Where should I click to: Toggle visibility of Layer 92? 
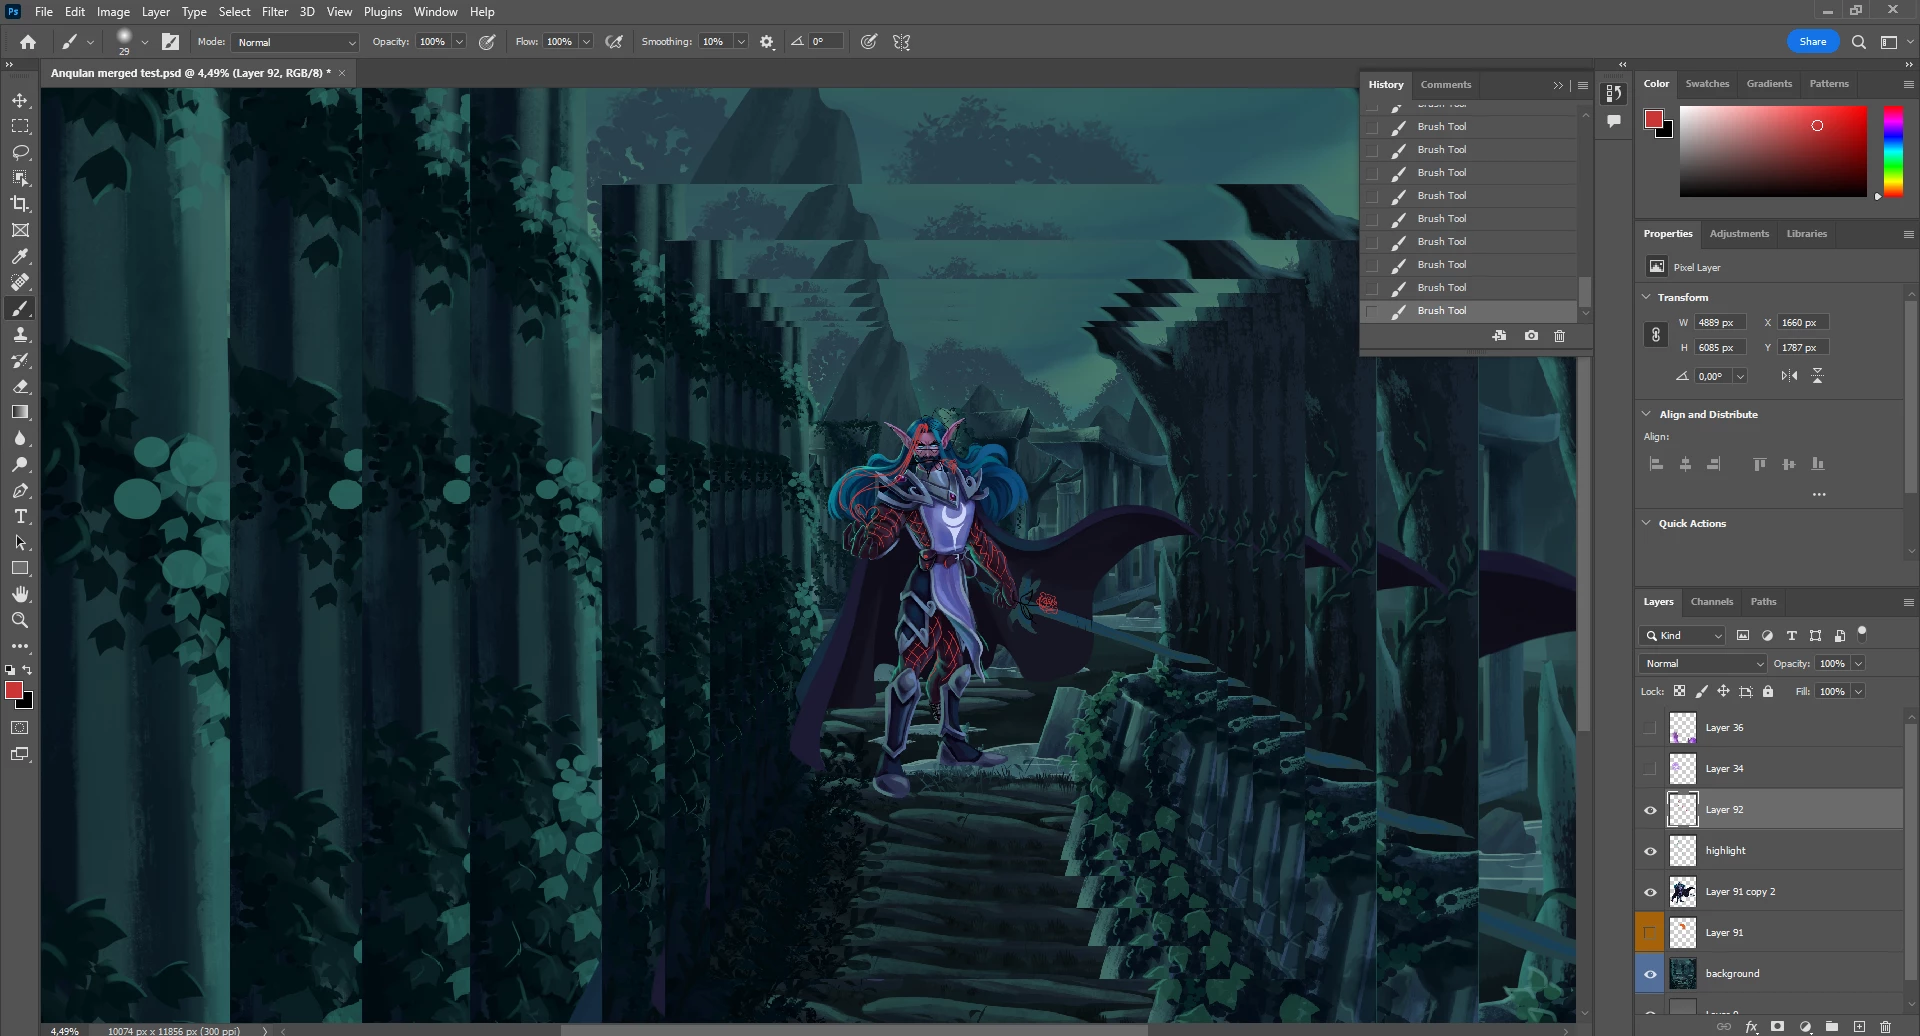[1650, 810]
